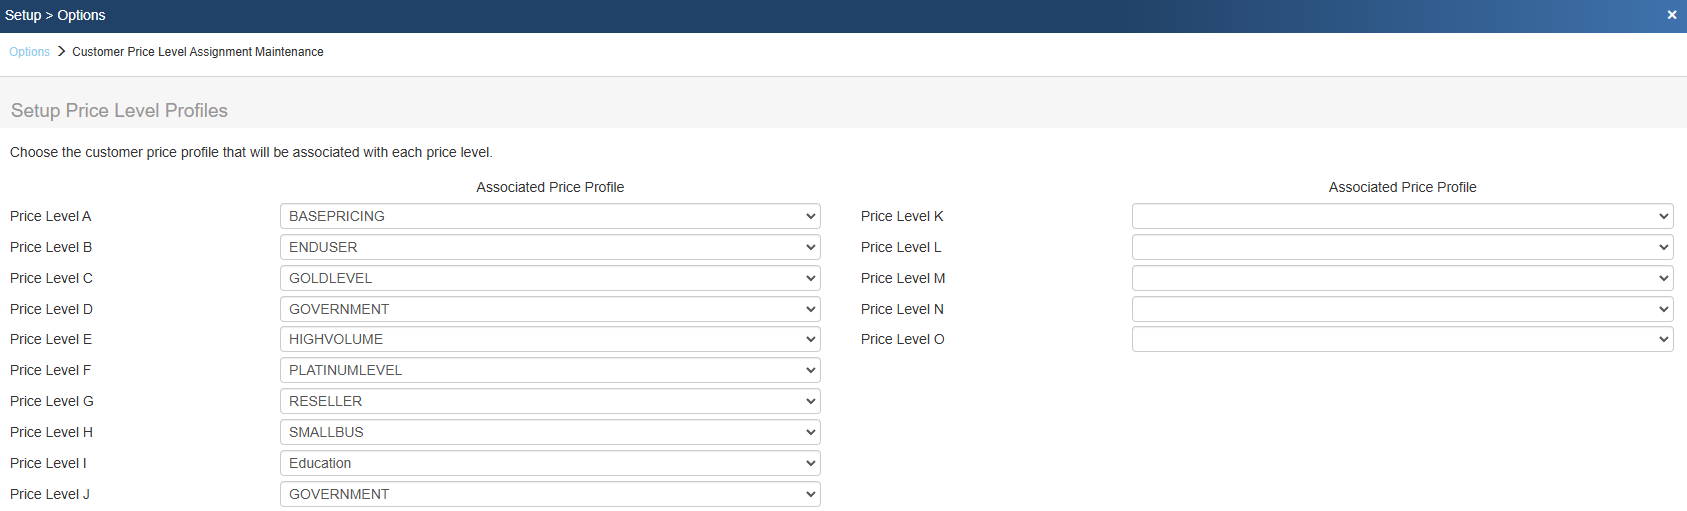
Task: Open the empty Price Level K dropdown
Action: point(1402,216)
